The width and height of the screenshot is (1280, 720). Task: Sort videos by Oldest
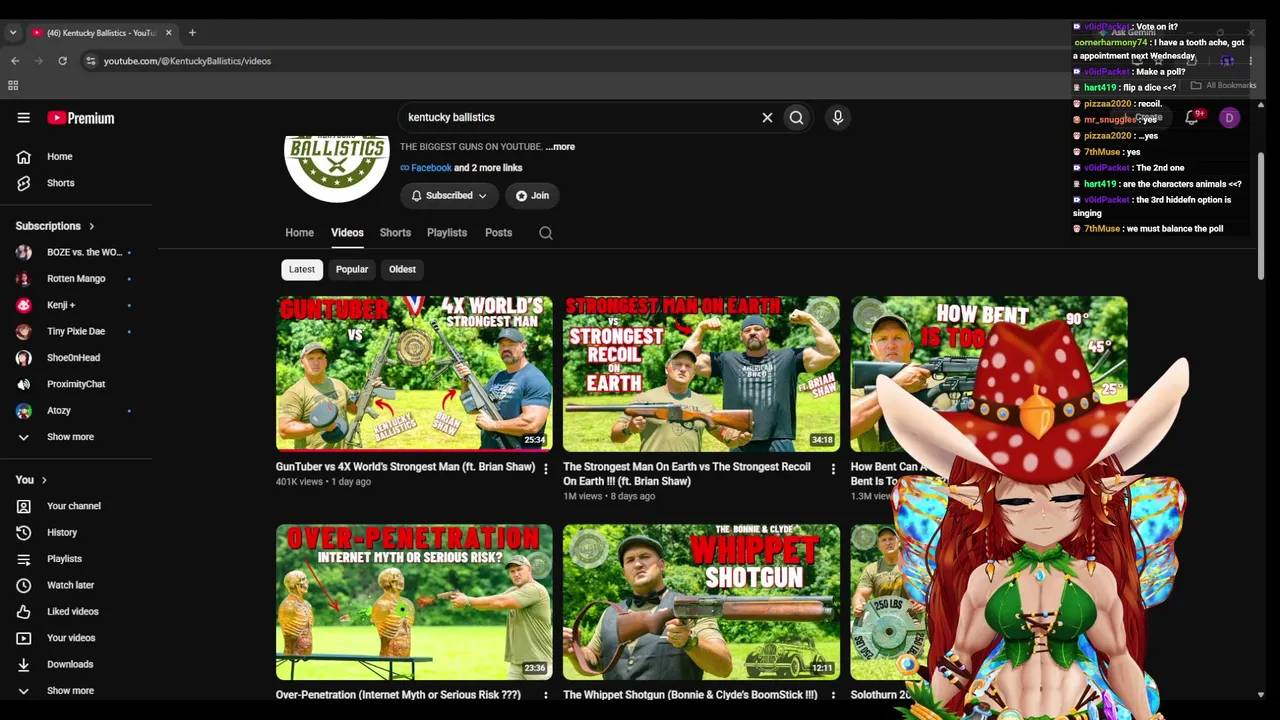pos(402,269)
